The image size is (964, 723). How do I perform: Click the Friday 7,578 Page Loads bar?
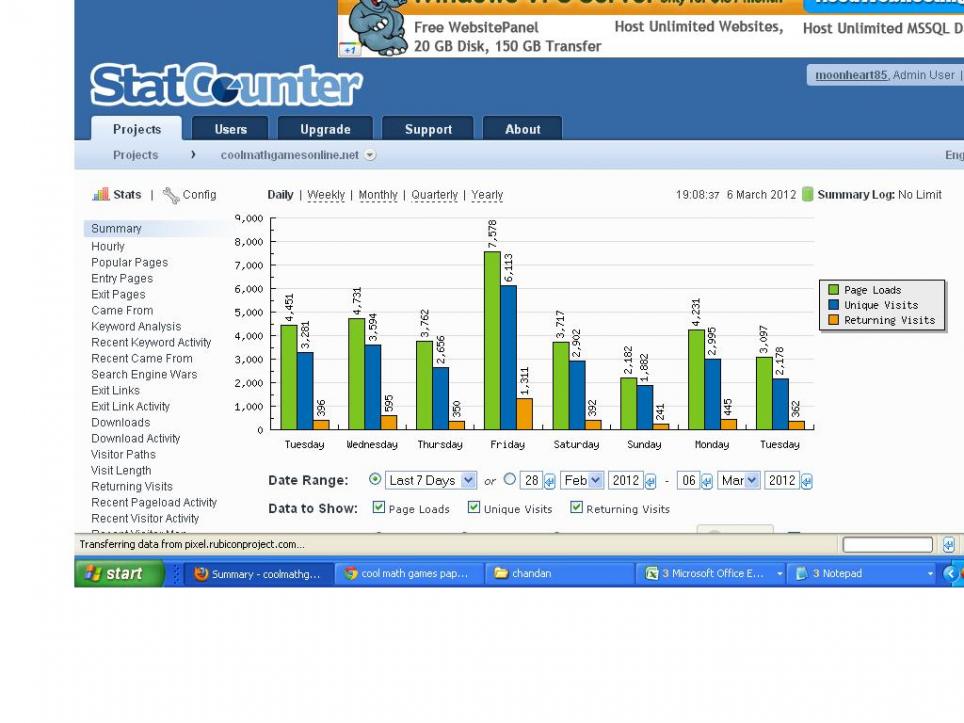492,340
